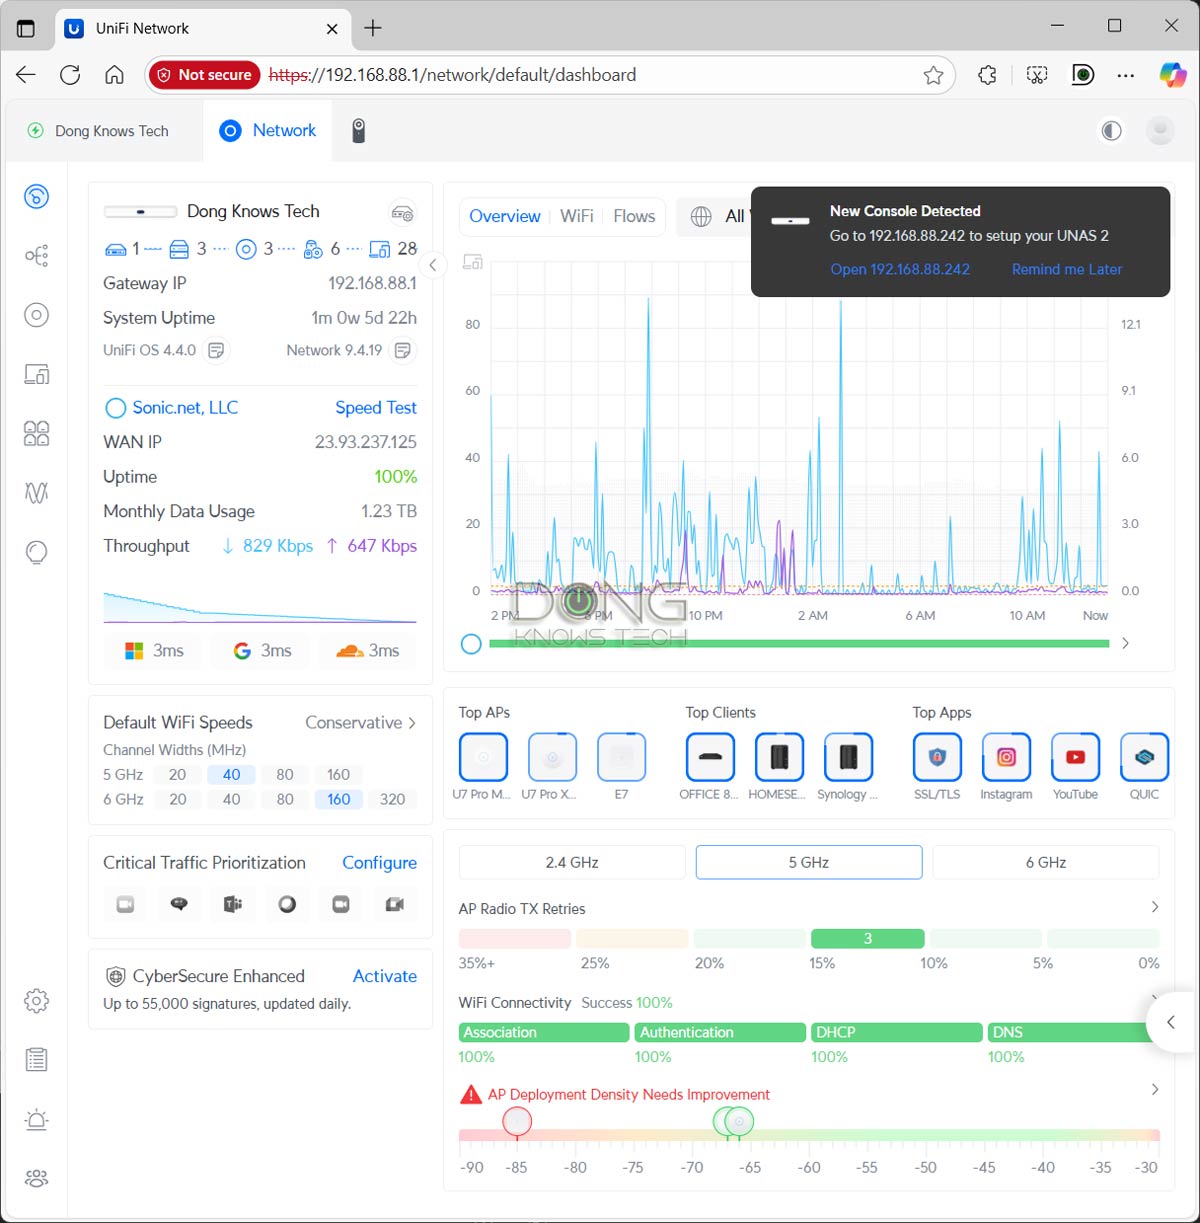Select the 6 GHz band tab

(1046, 862)
